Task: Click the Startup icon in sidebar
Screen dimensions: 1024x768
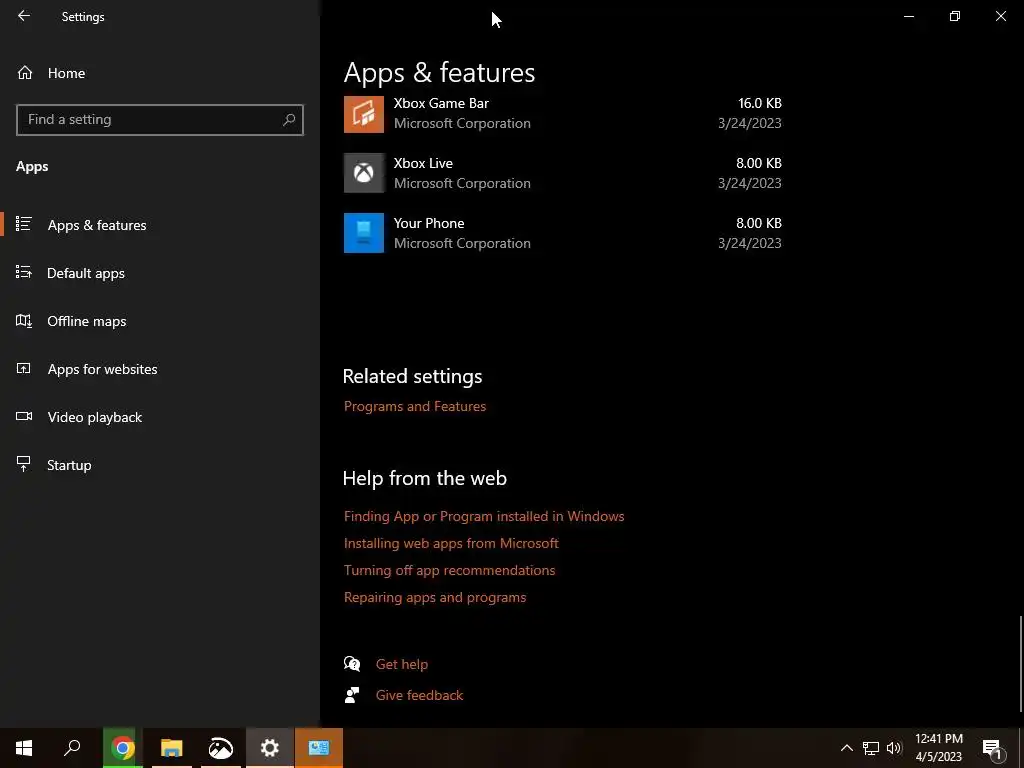Action: [24, 464]
